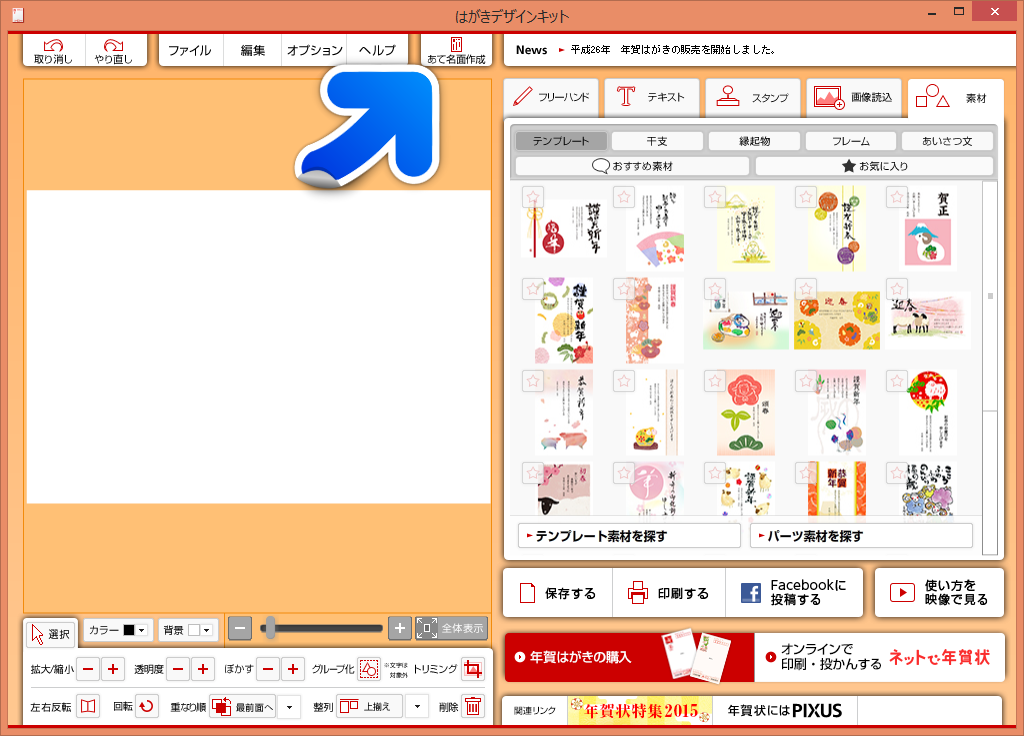
Task: Click the trimming crop icon
Action: click(x=473, y=669)
